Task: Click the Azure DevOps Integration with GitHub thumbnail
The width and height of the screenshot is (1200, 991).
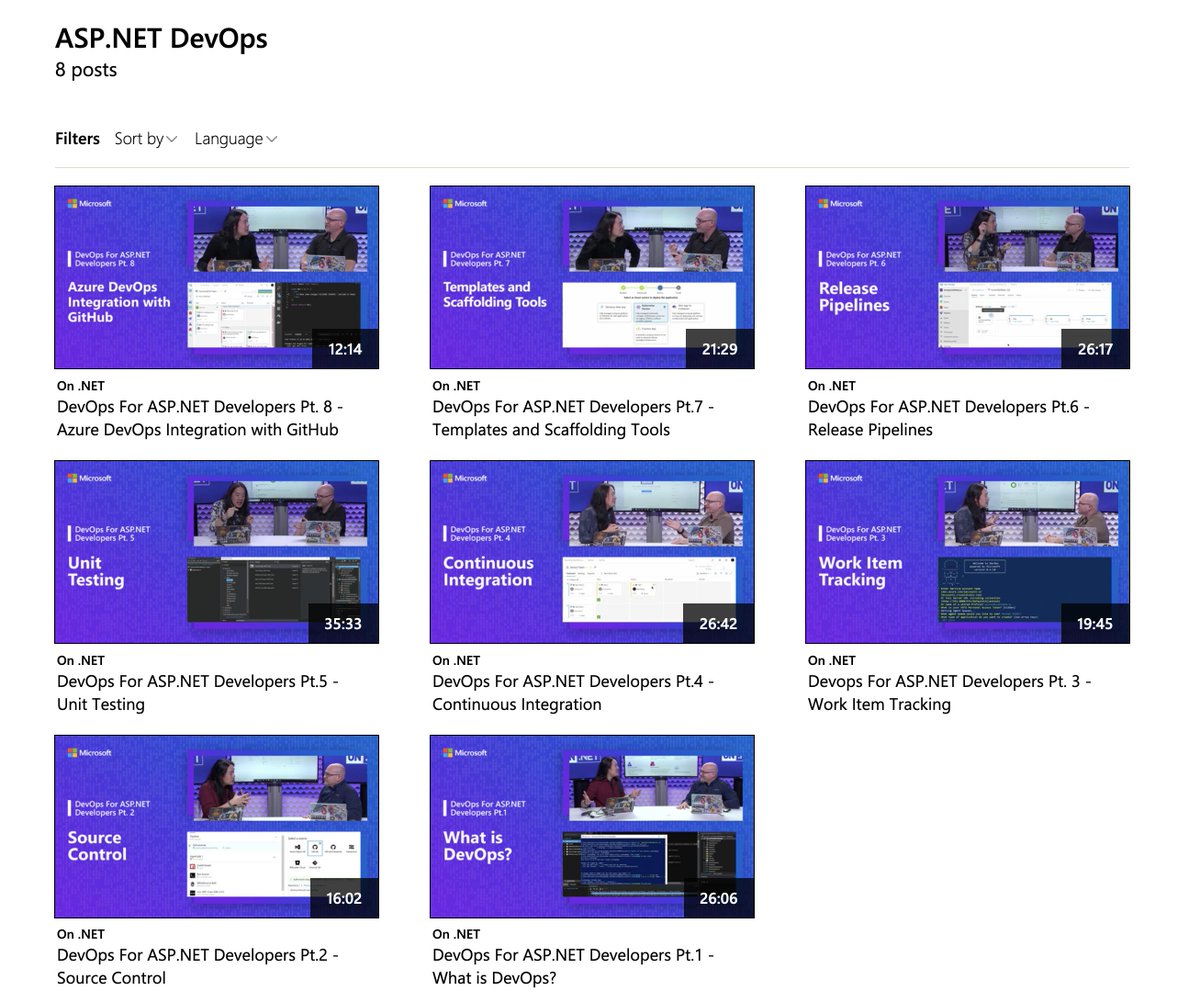Action: click(x=216, y=277)
